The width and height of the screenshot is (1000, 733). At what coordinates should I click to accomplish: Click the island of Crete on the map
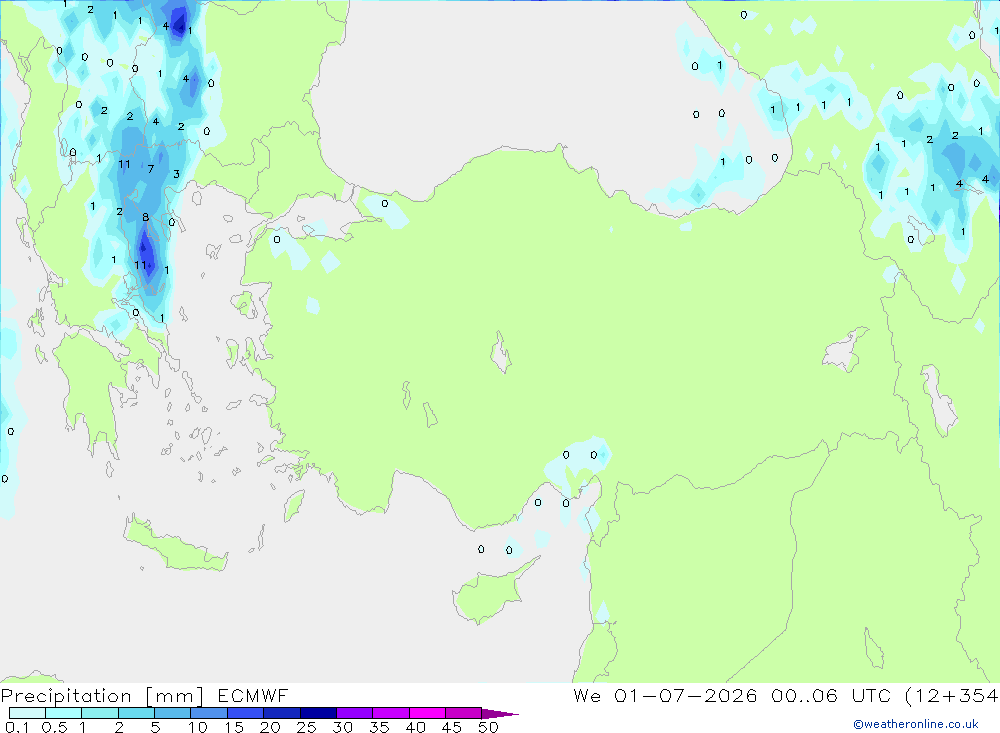click(173, 545)
